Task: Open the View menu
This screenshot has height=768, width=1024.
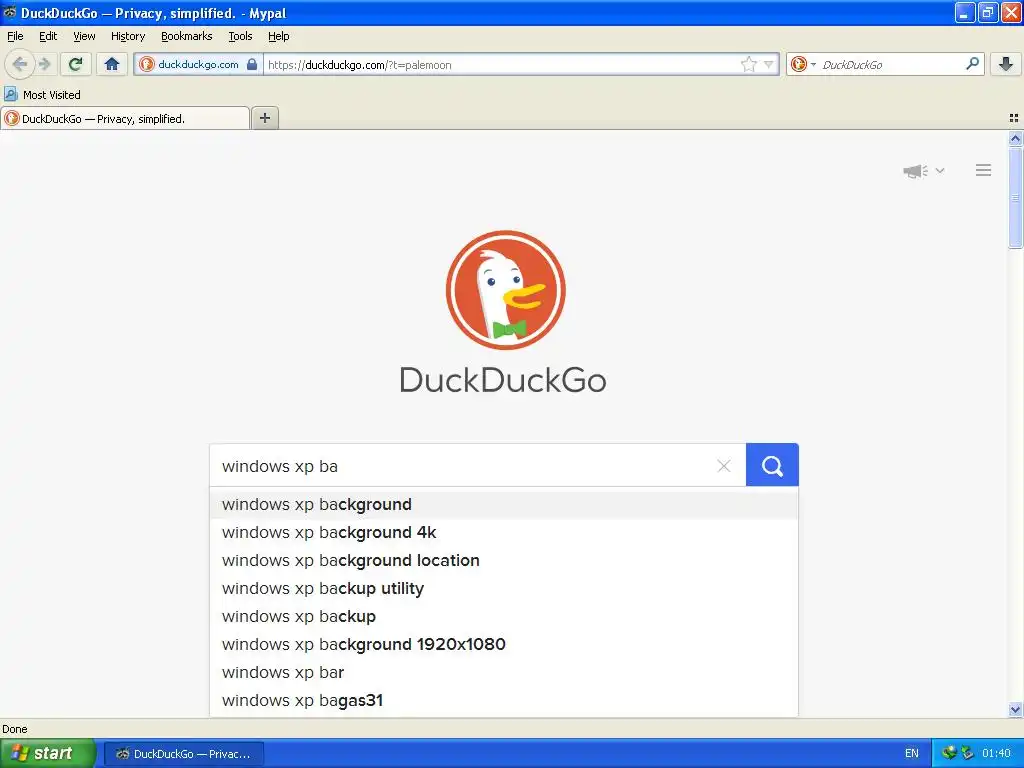Action: coord(84,36)
